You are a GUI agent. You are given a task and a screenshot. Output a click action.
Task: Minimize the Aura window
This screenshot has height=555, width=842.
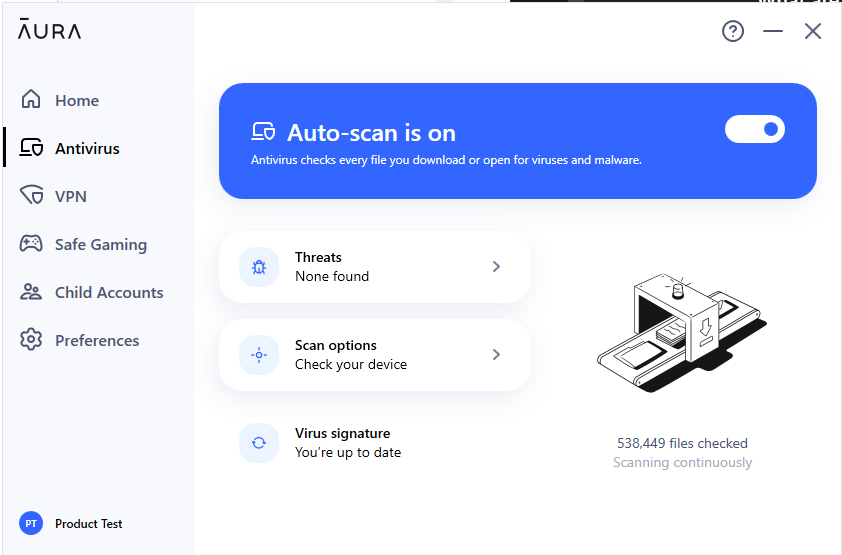[773, 31]
